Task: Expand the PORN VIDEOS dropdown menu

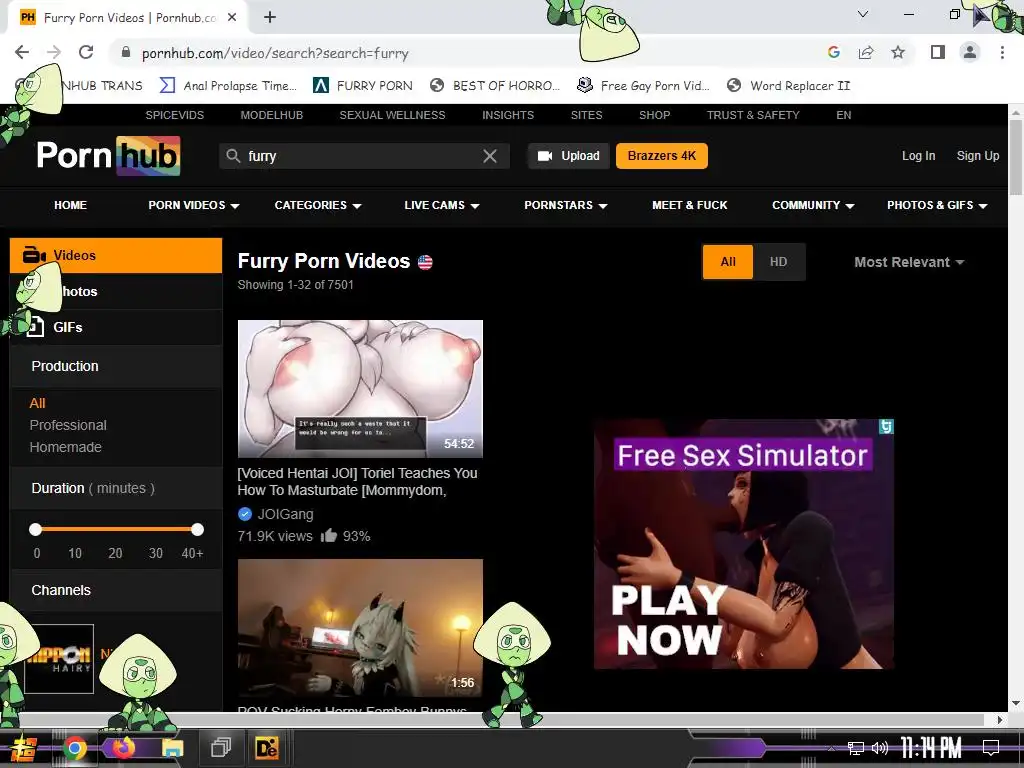Action: (194, 205)
